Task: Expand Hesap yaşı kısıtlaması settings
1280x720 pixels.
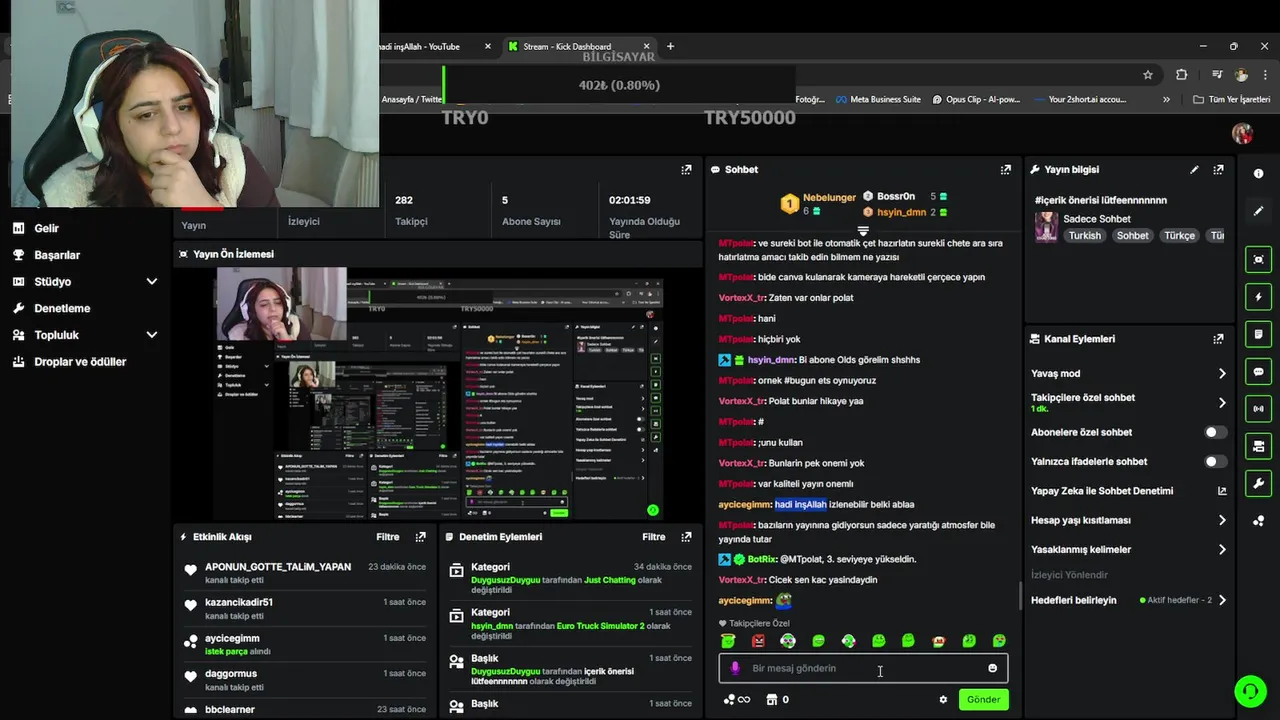Action: point(1221,520)
